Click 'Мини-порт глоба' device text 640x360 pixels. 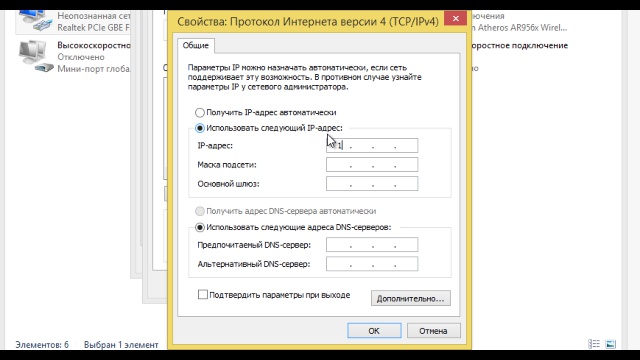94,69
